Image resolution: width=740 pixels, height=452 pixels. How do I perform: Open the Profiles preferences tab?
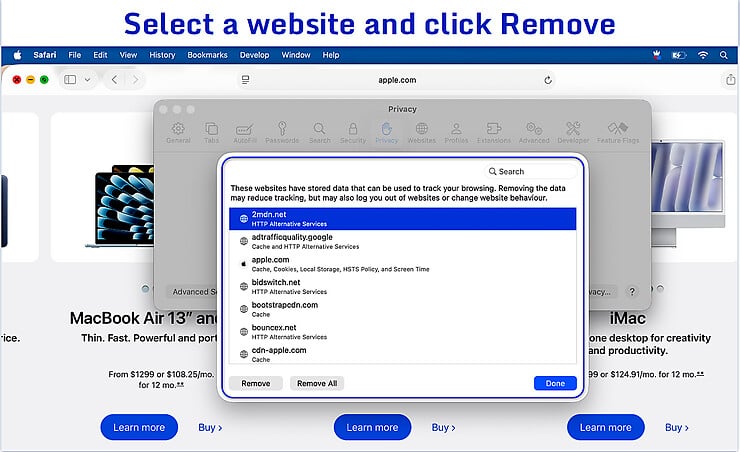(456, 133)
